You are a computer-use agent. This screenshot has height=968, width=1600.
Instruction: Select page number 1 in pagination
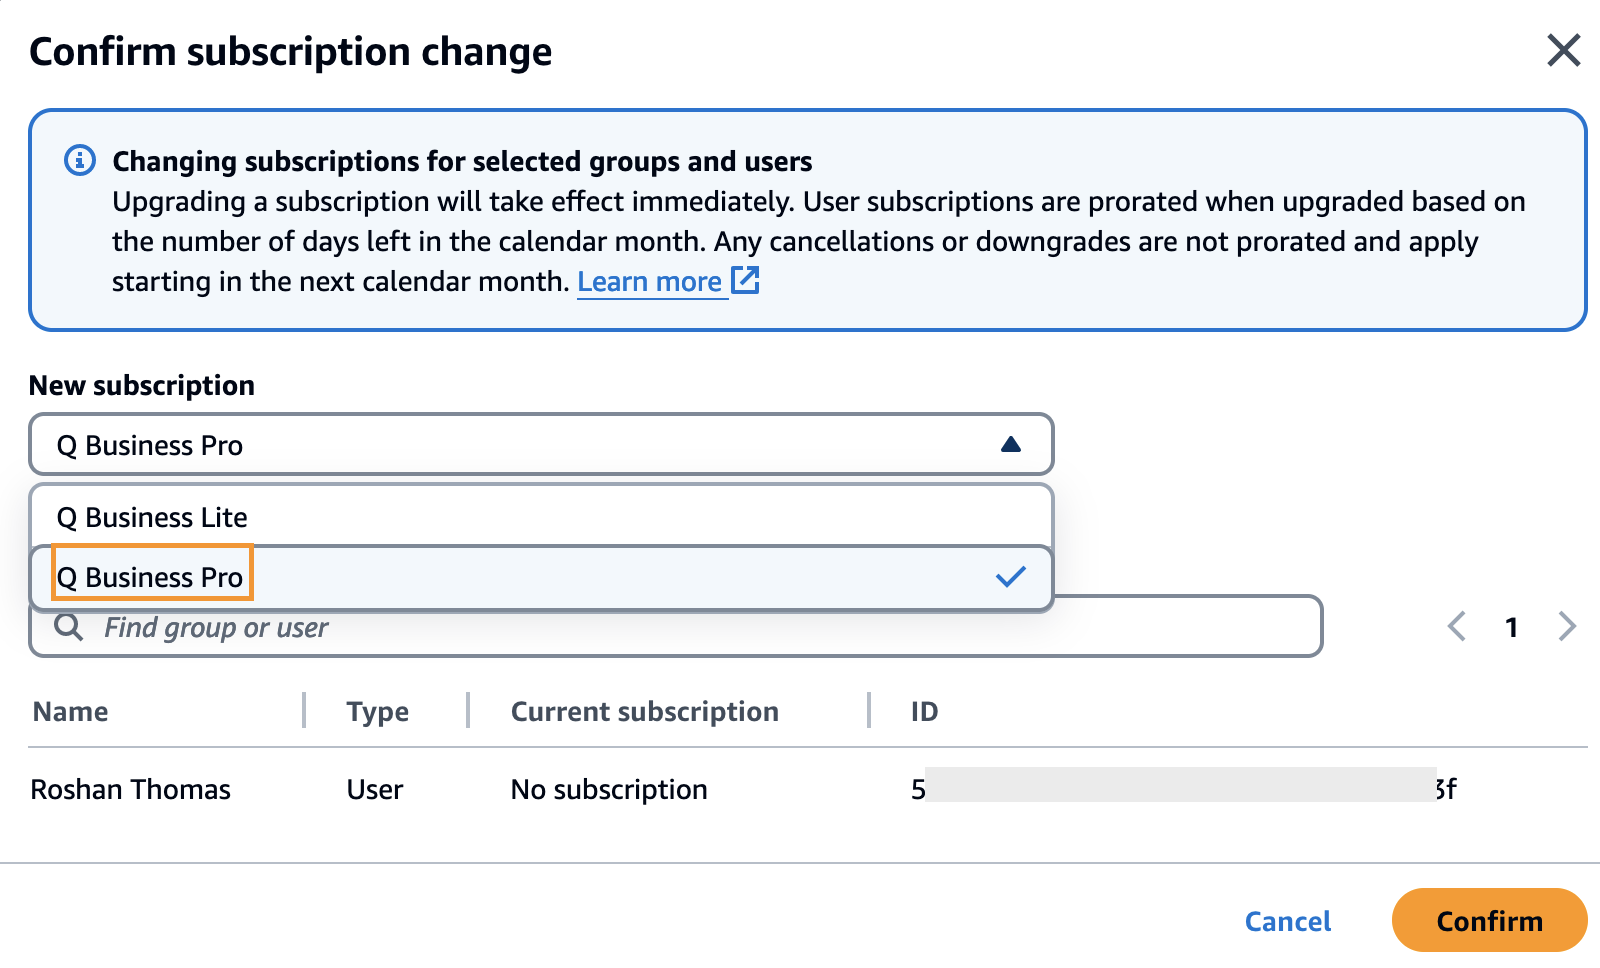[1512, 627]
